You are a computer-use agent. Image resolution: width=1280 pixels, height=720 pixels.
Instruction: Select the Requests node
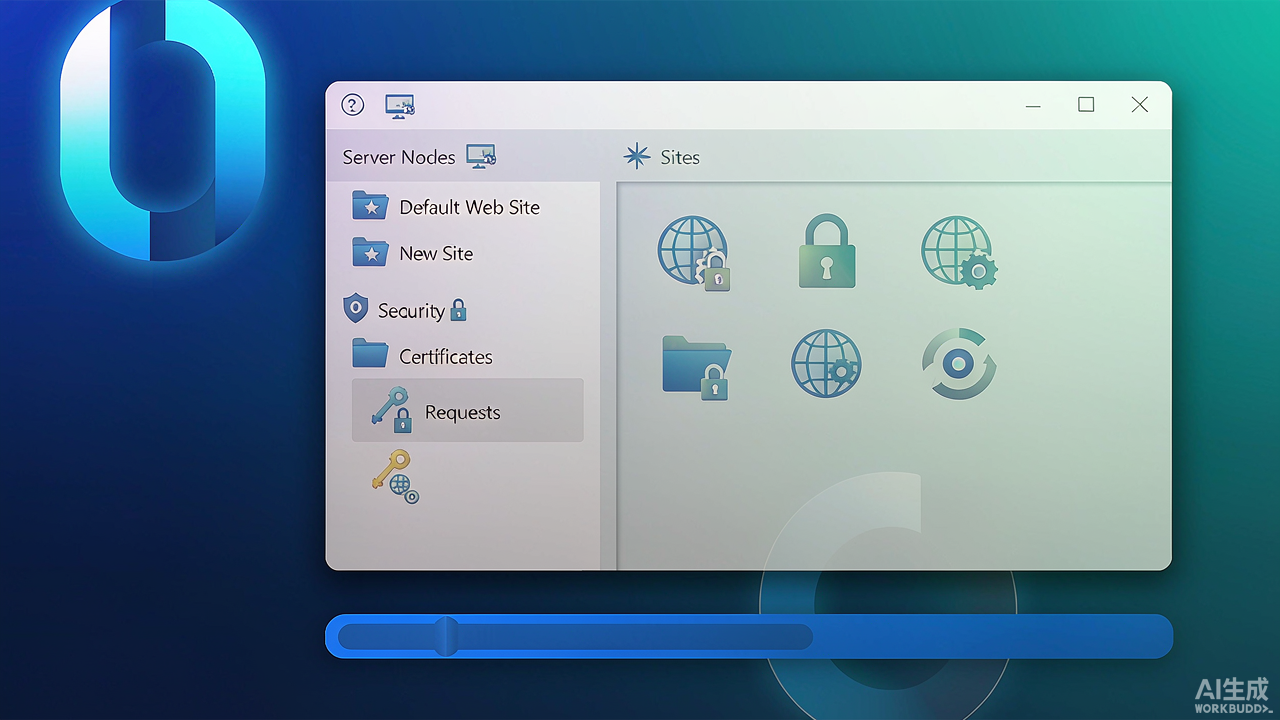click(467, 410)
